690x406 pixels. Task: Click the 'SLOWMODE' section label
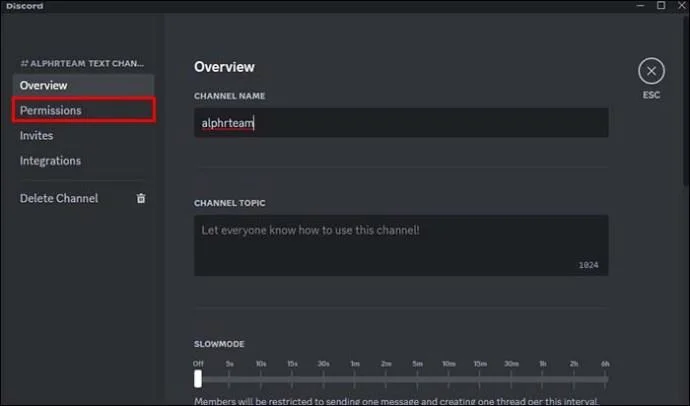(x=219, y=344)
